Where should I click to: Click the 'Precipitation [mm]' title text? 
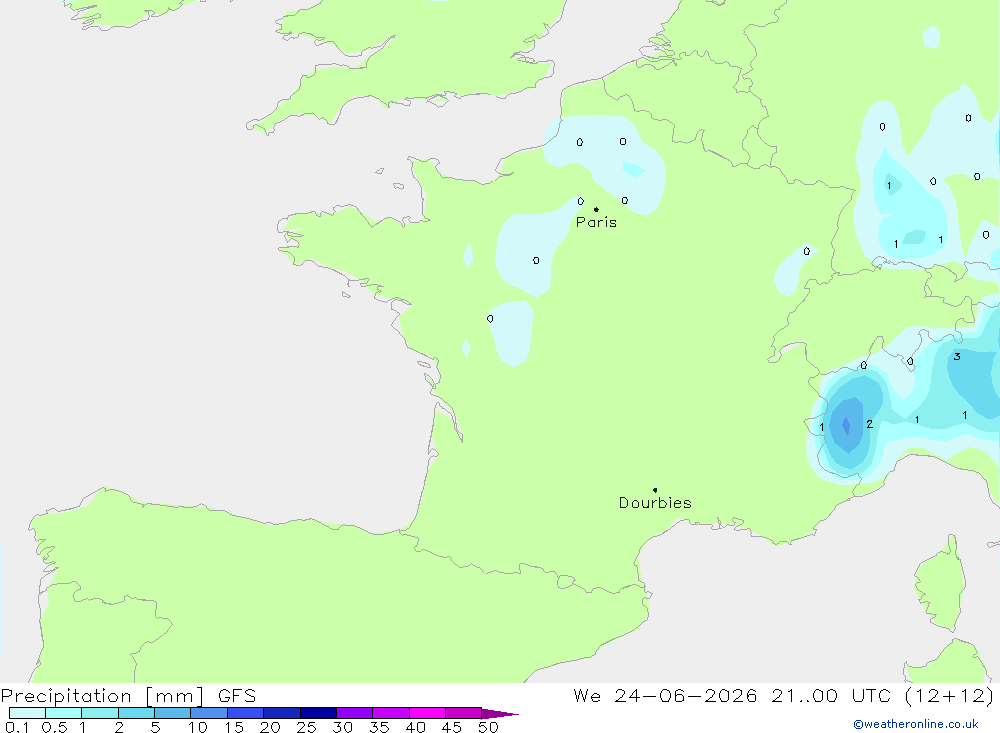click(x=102, y=696)
